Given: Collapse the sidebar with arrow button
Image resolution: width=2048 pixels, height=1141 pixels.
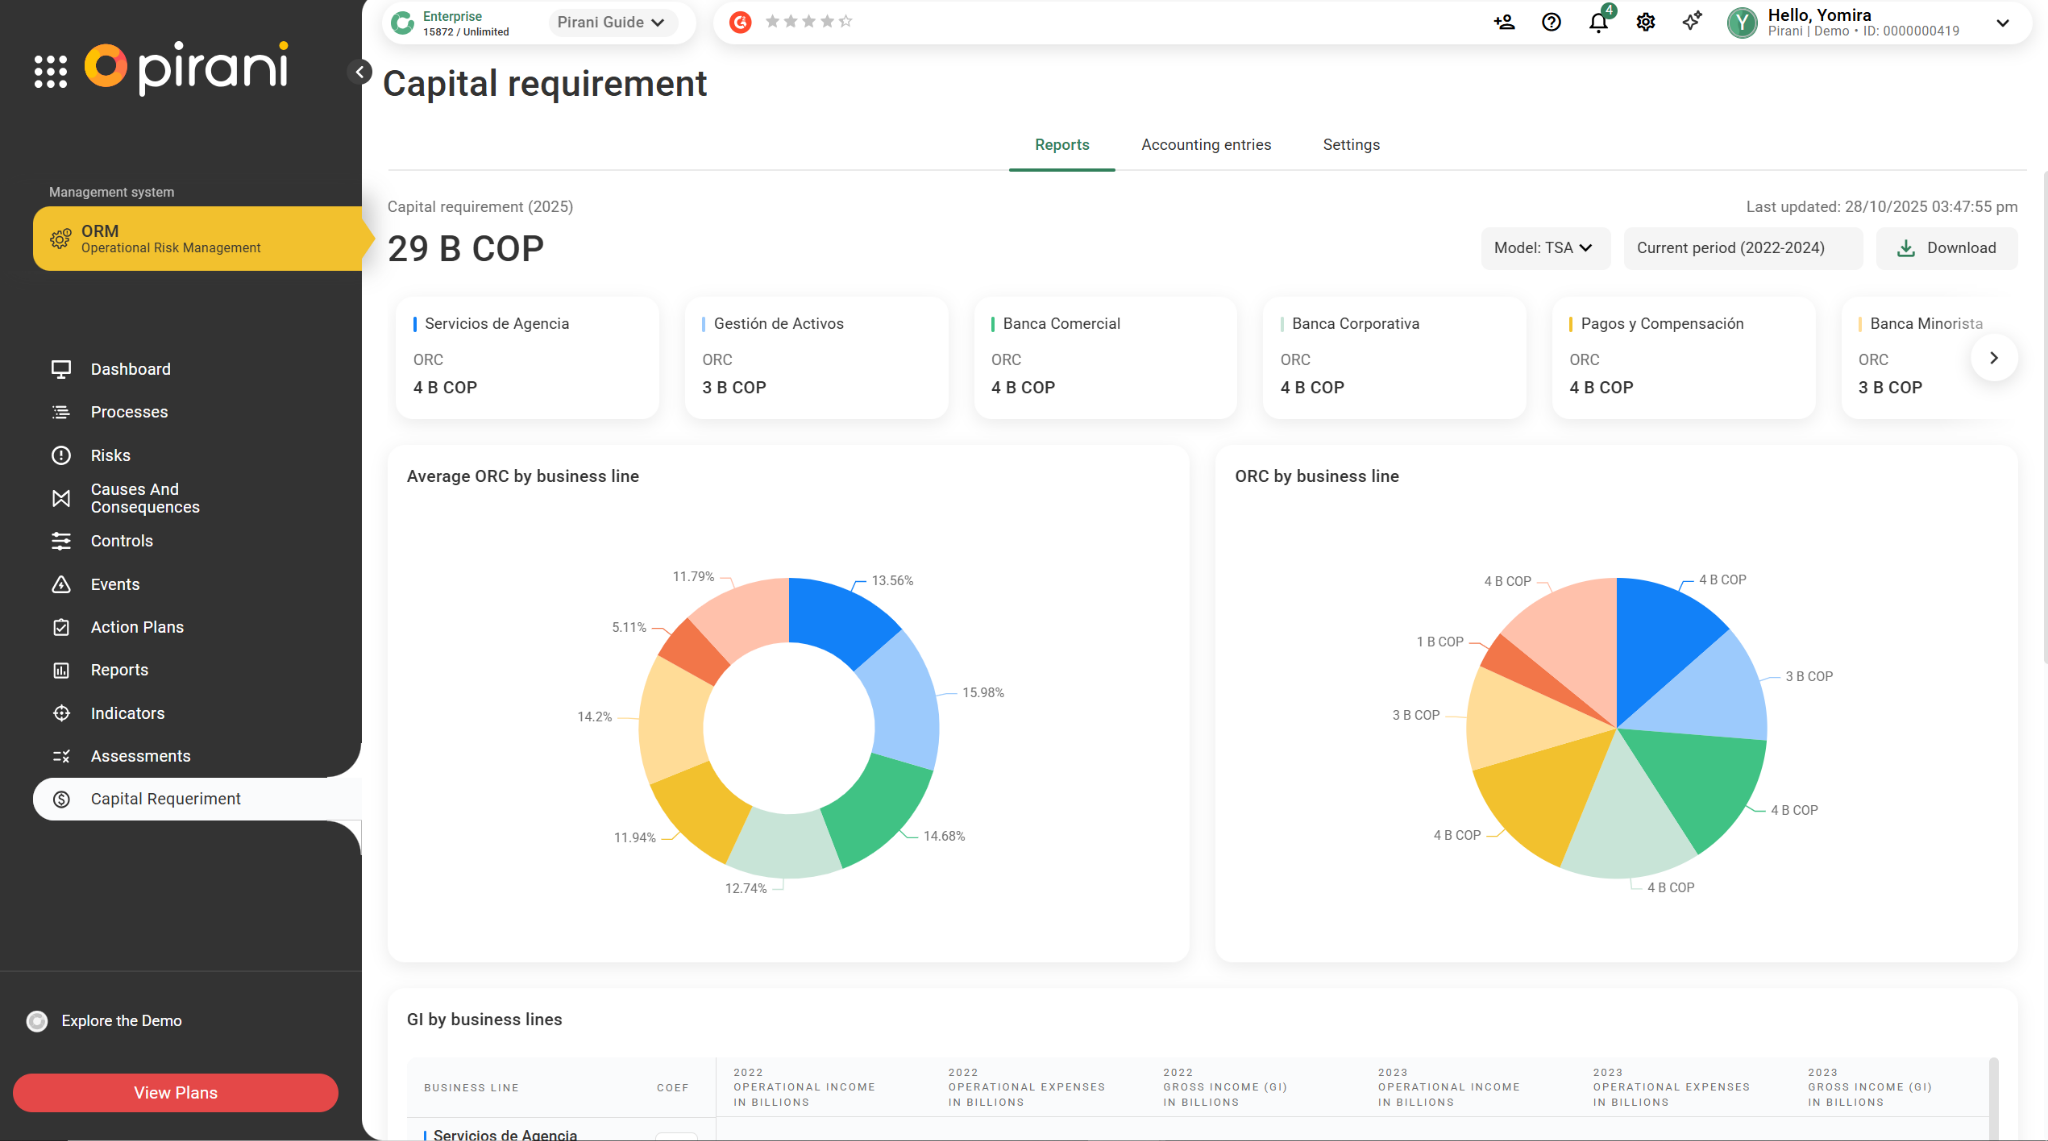Looking at the screenshot, I should click(360, 72).
